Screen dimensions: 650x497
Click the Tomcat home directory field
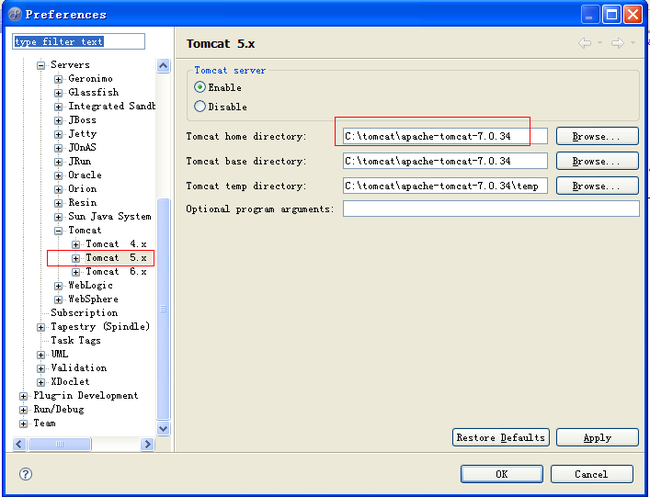pyautogui.click(x=445, y=136)
